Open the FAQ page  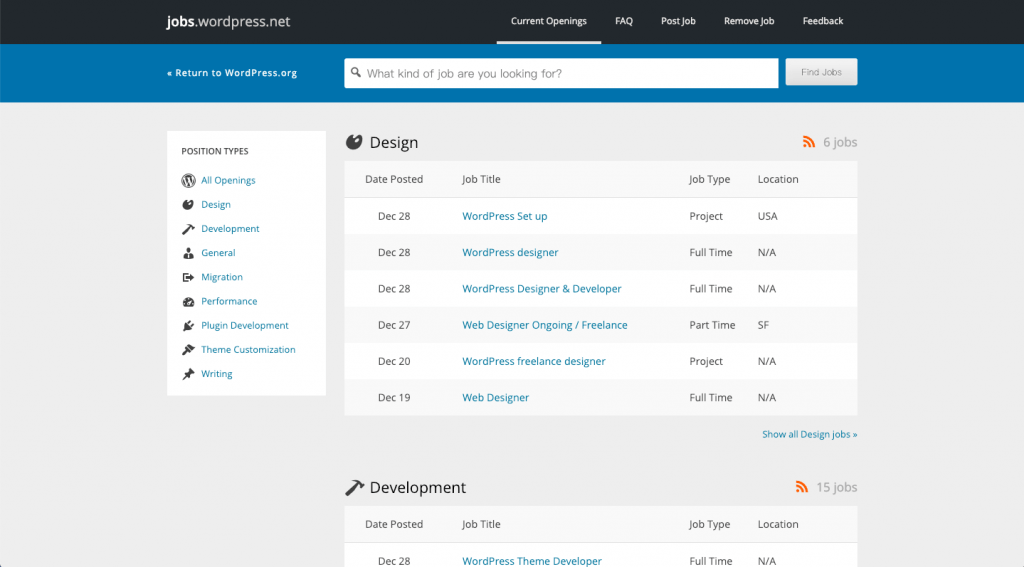click(x=624, y=21)
